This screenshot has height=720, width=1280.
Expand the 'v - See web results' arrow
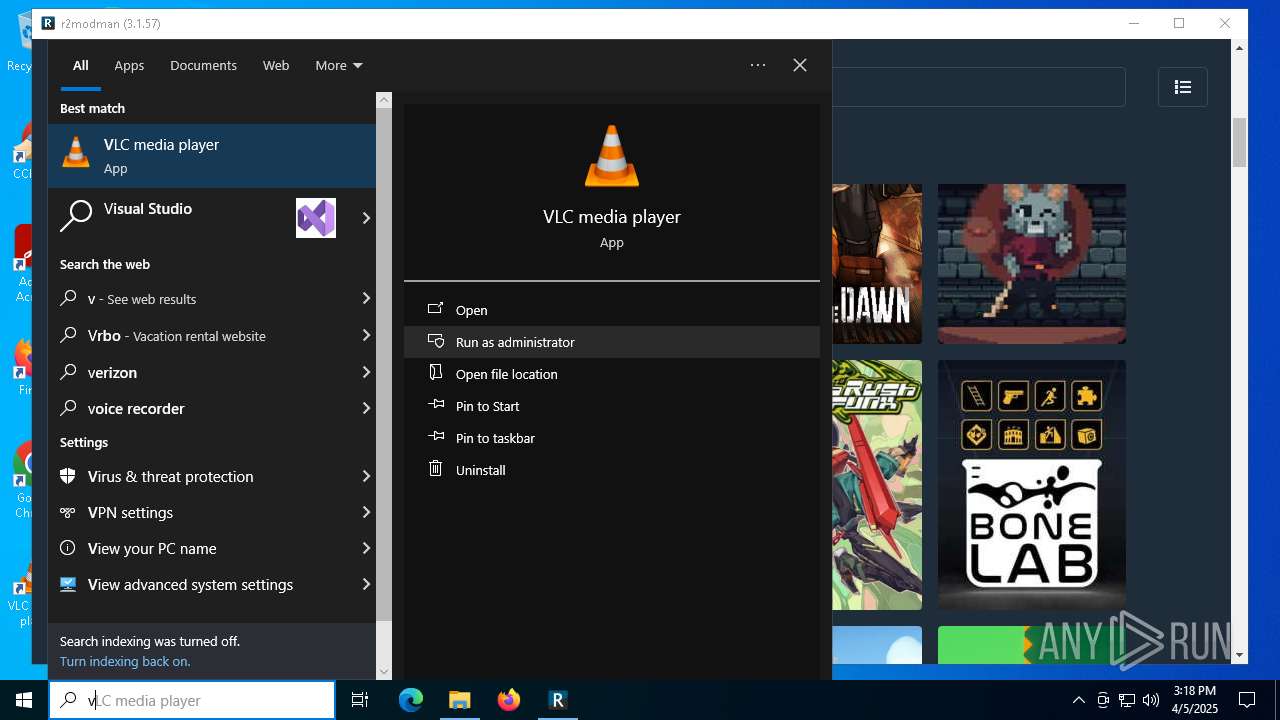(x=366, y=298)
